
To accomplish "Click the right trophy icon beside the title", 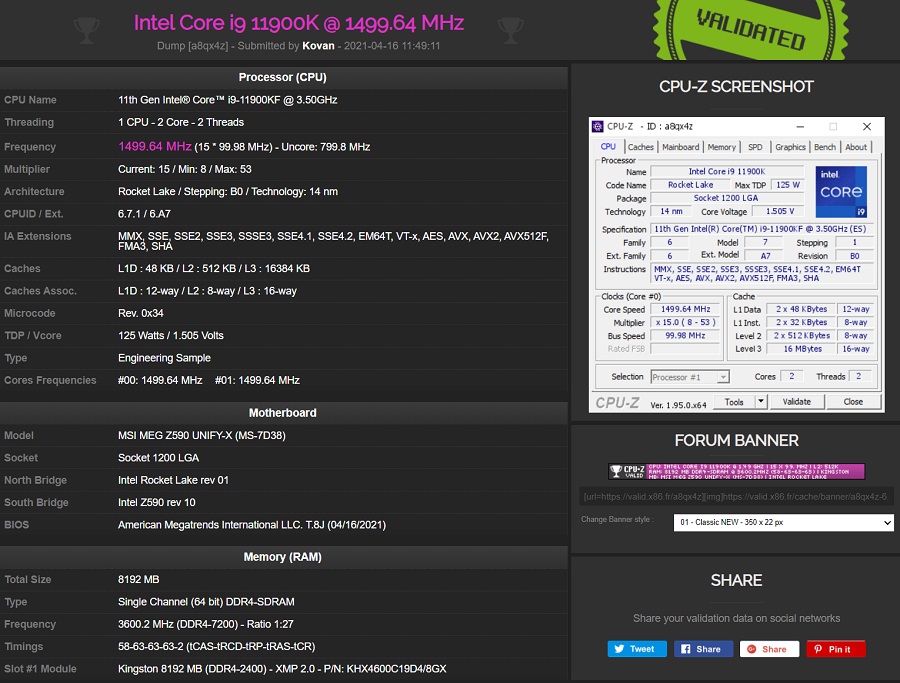I will [510, 30].
